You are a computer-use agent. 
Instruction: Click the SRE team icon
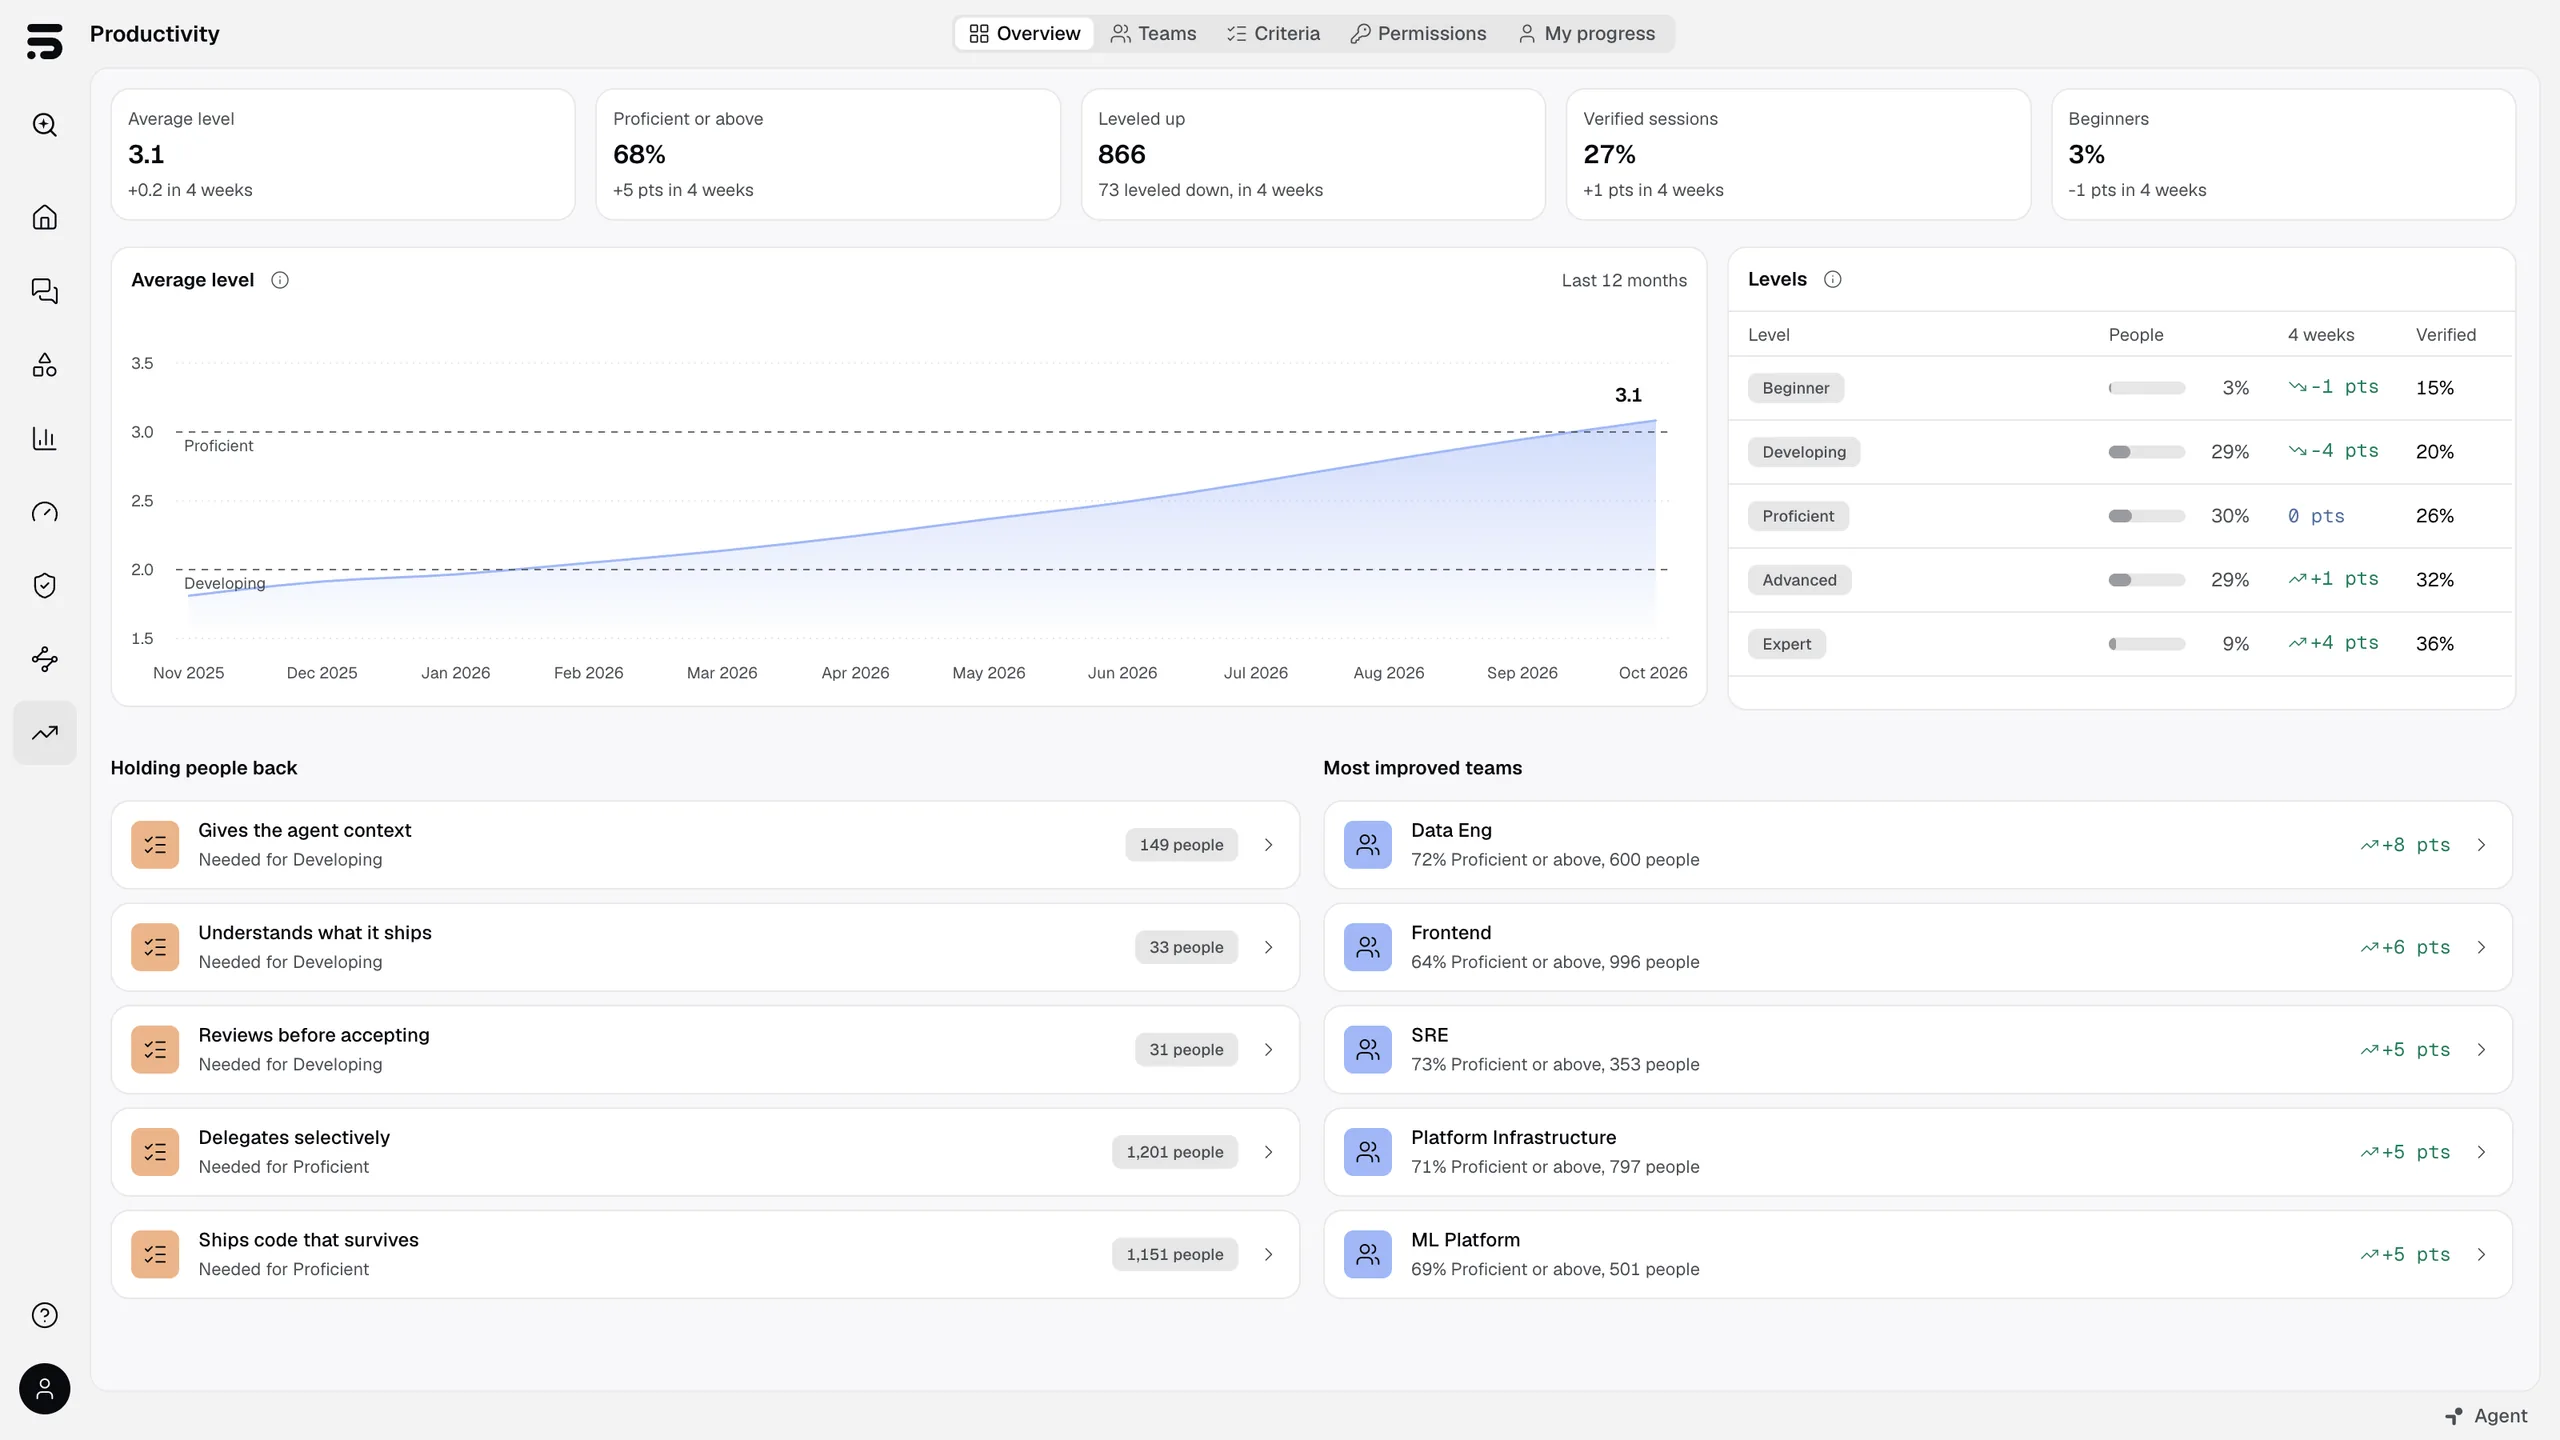click(x=1368, y=1050)
